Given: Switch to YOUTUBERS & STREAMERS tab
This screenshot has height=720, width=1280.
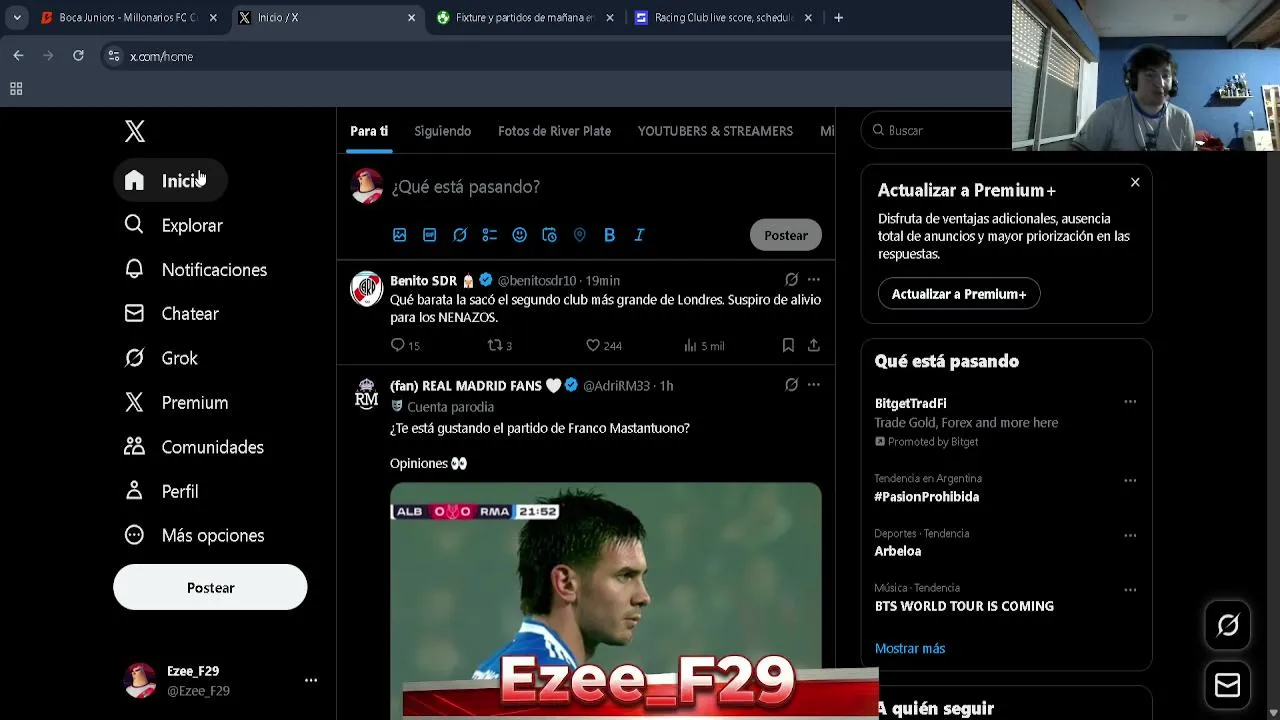Looking at the screenshot, I should 715,131.
